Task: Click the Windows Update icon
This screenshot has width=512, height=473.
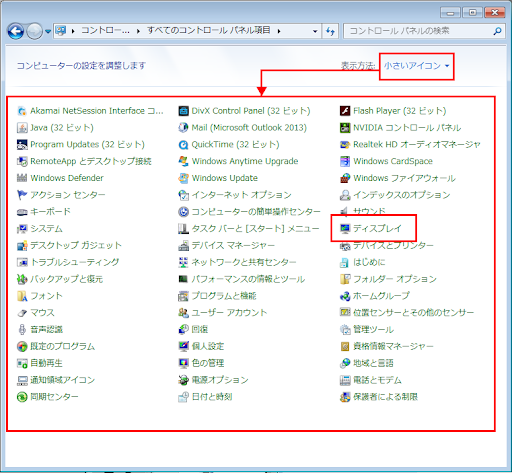Action: point(183,178)
